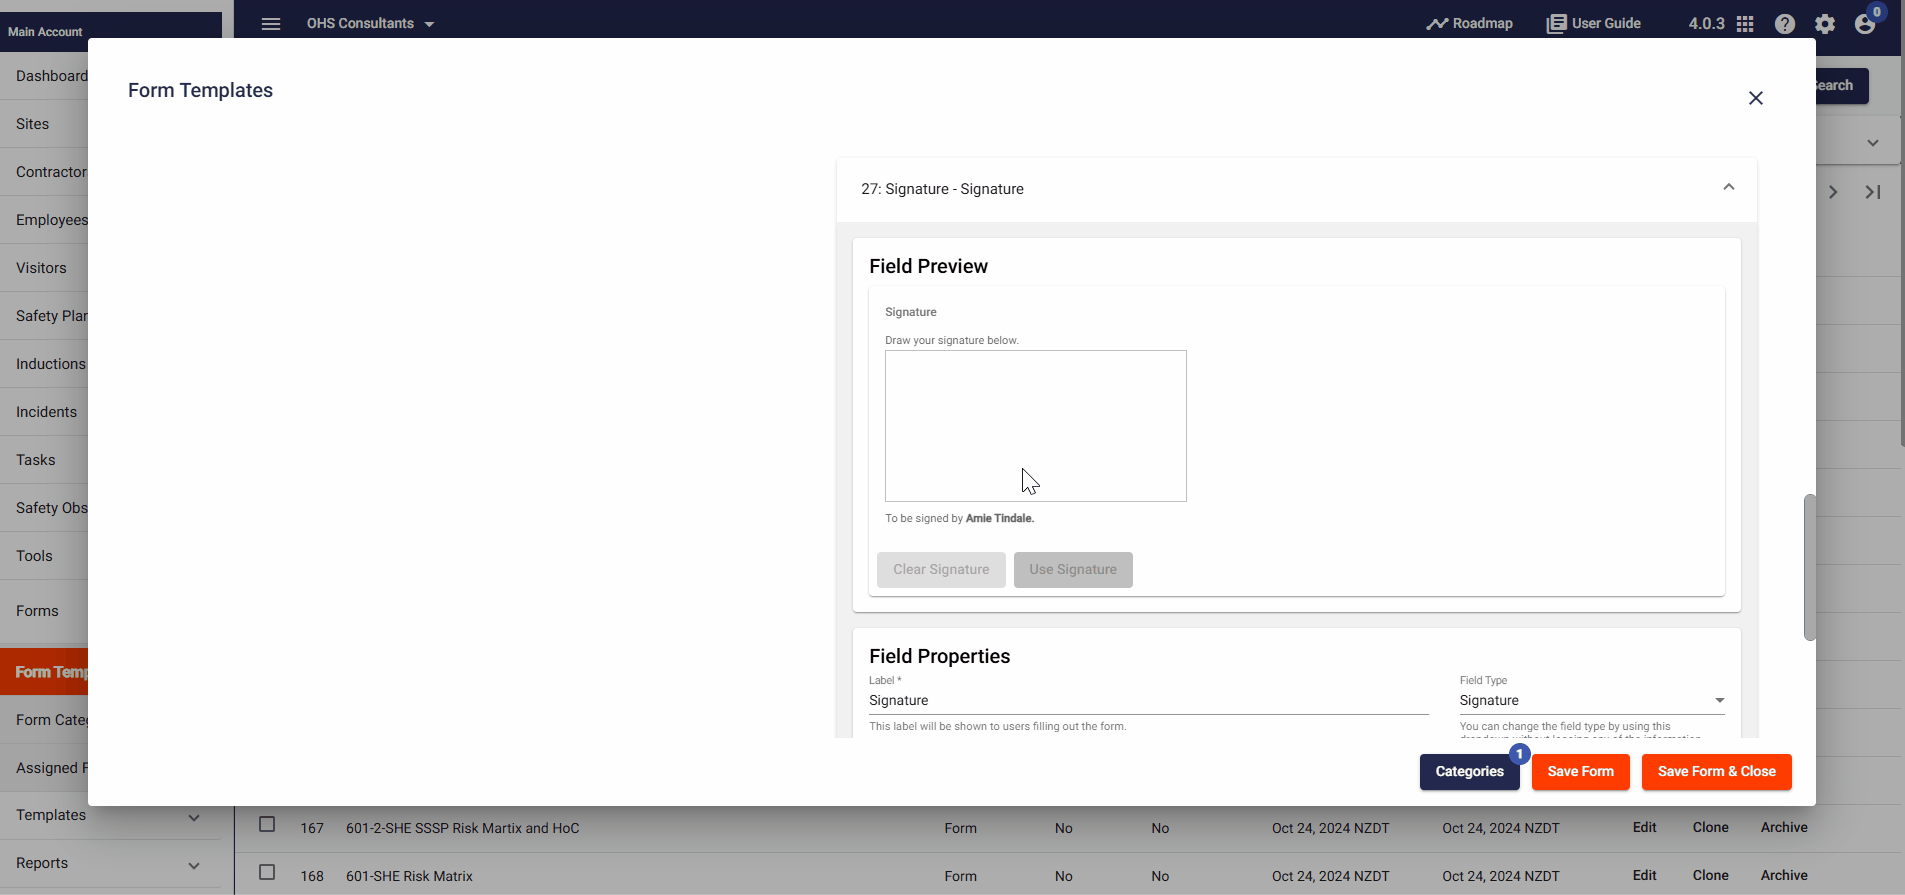1905x895 pixels.
Task: Click the Clear Signature button
Action: tap(941, 570)
